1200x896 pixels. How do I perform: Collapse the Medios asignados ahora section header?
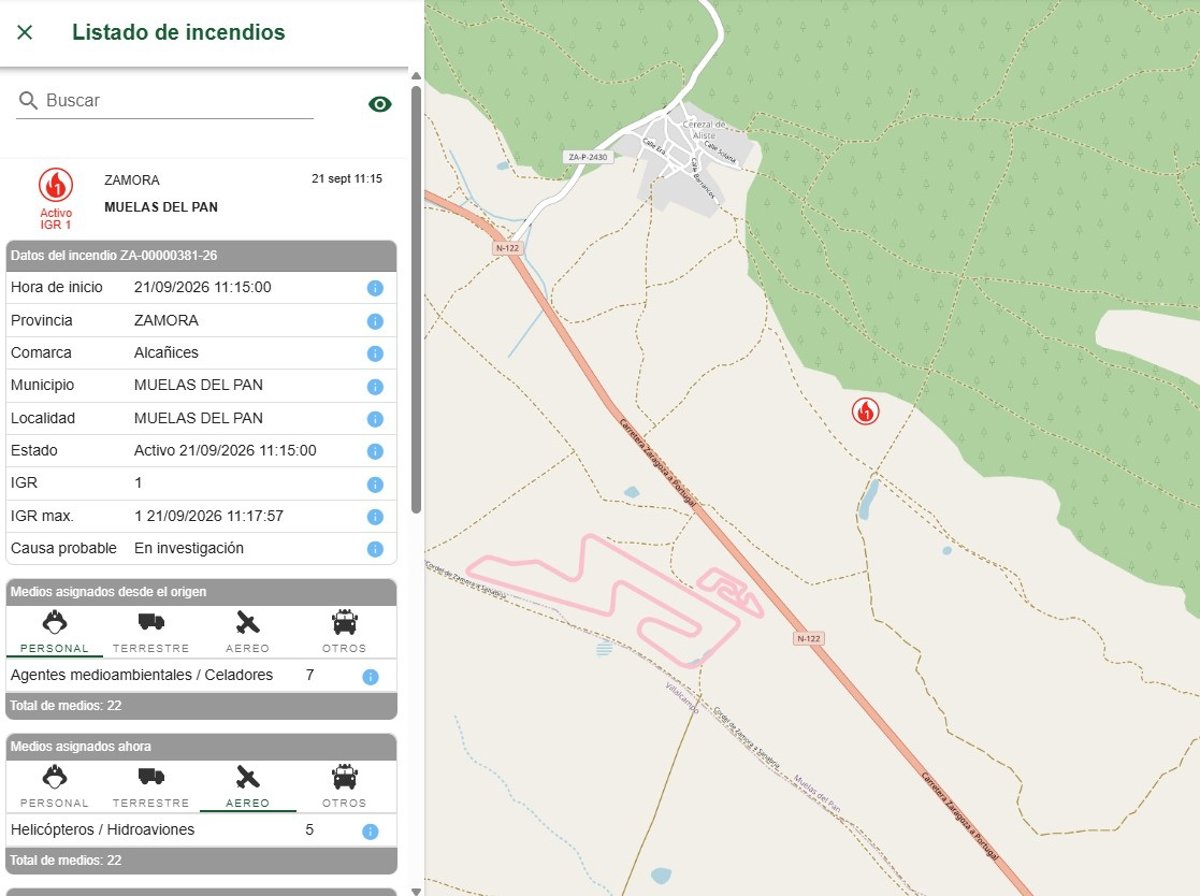point(201,747)
